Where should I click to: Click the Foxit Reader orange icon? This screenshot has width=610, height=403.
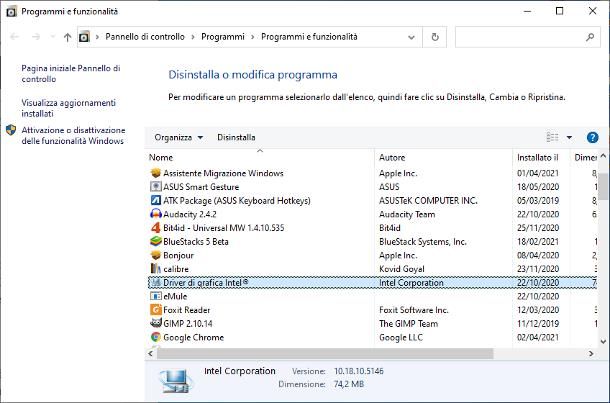pyautogui.click(x=156, y=310)
